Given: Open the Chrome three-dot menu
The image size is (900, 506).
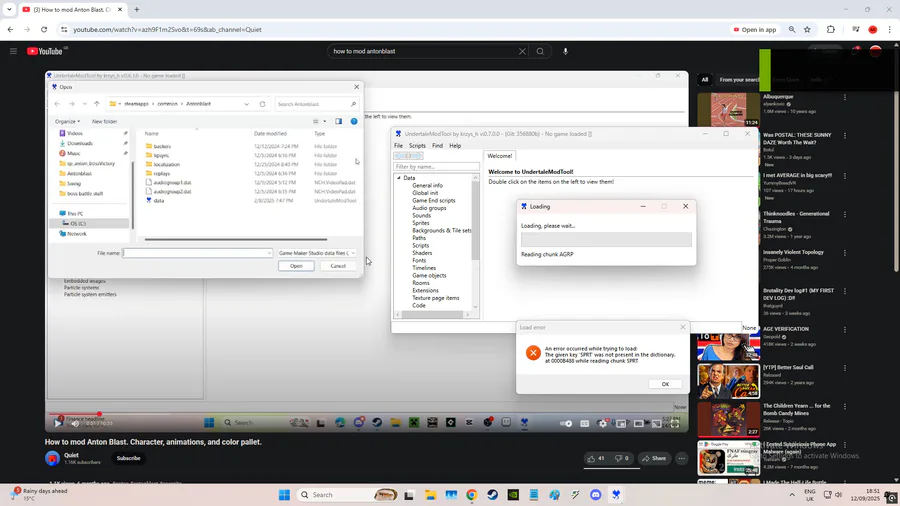Looking at the screenshot, I should click(x=890, y=29).
